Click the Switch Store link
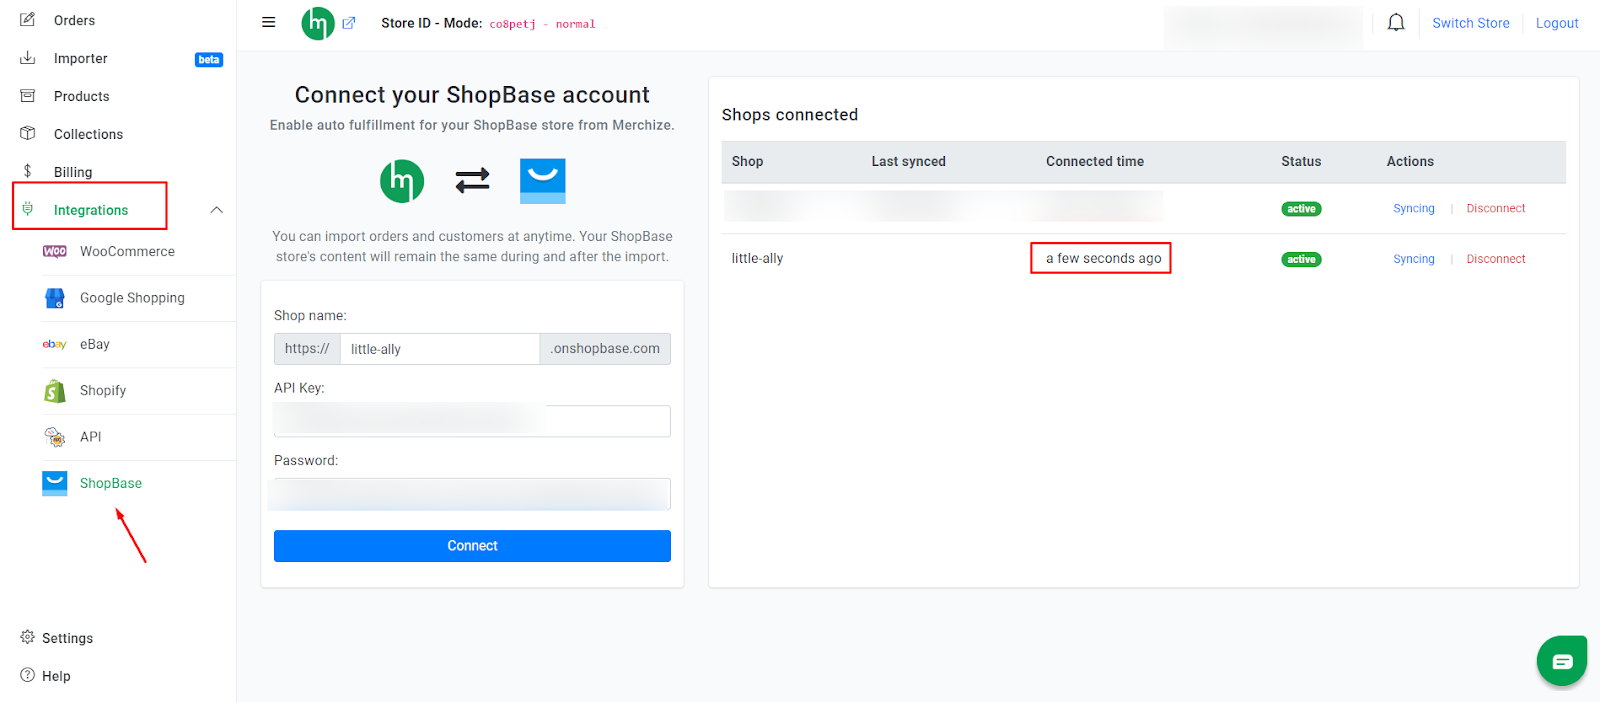The image size is (1600, 702). (1470, 23)
